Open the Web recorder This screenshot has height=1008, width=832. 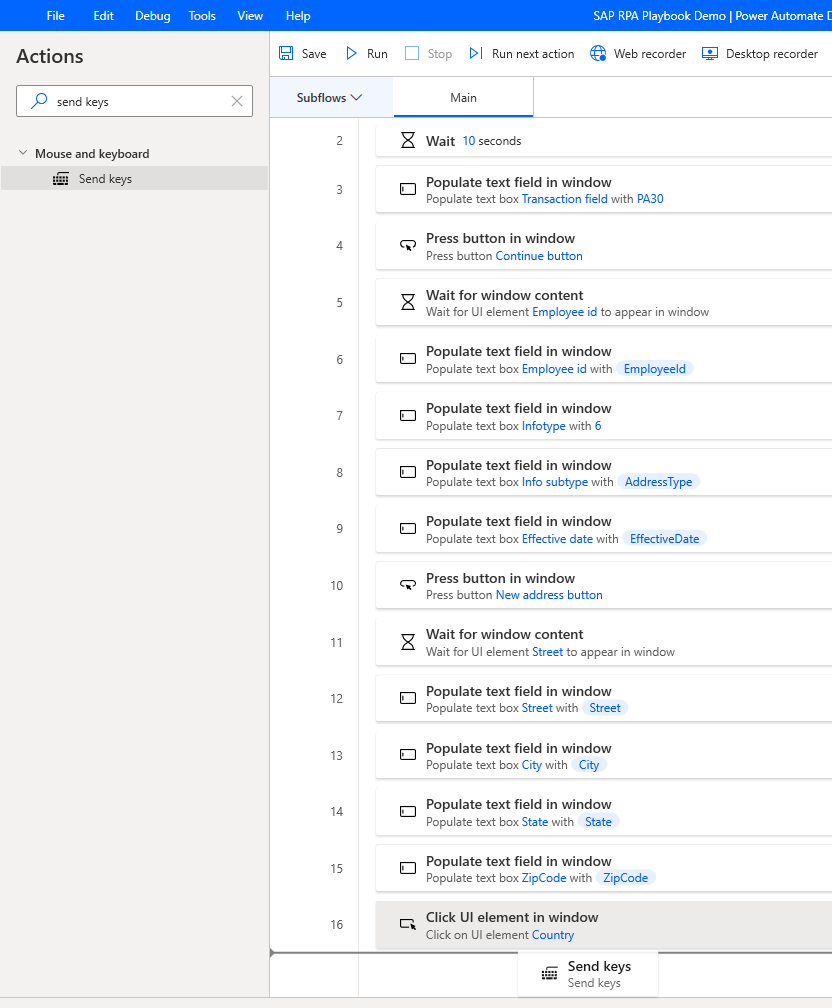coord(597,53)
